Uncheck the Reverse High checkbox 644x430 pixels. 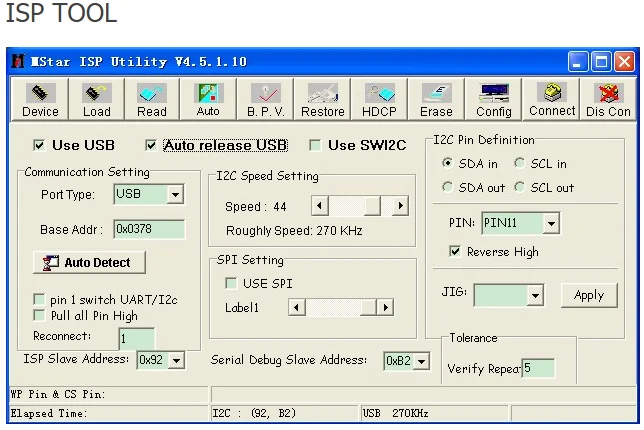coord(455,251)
